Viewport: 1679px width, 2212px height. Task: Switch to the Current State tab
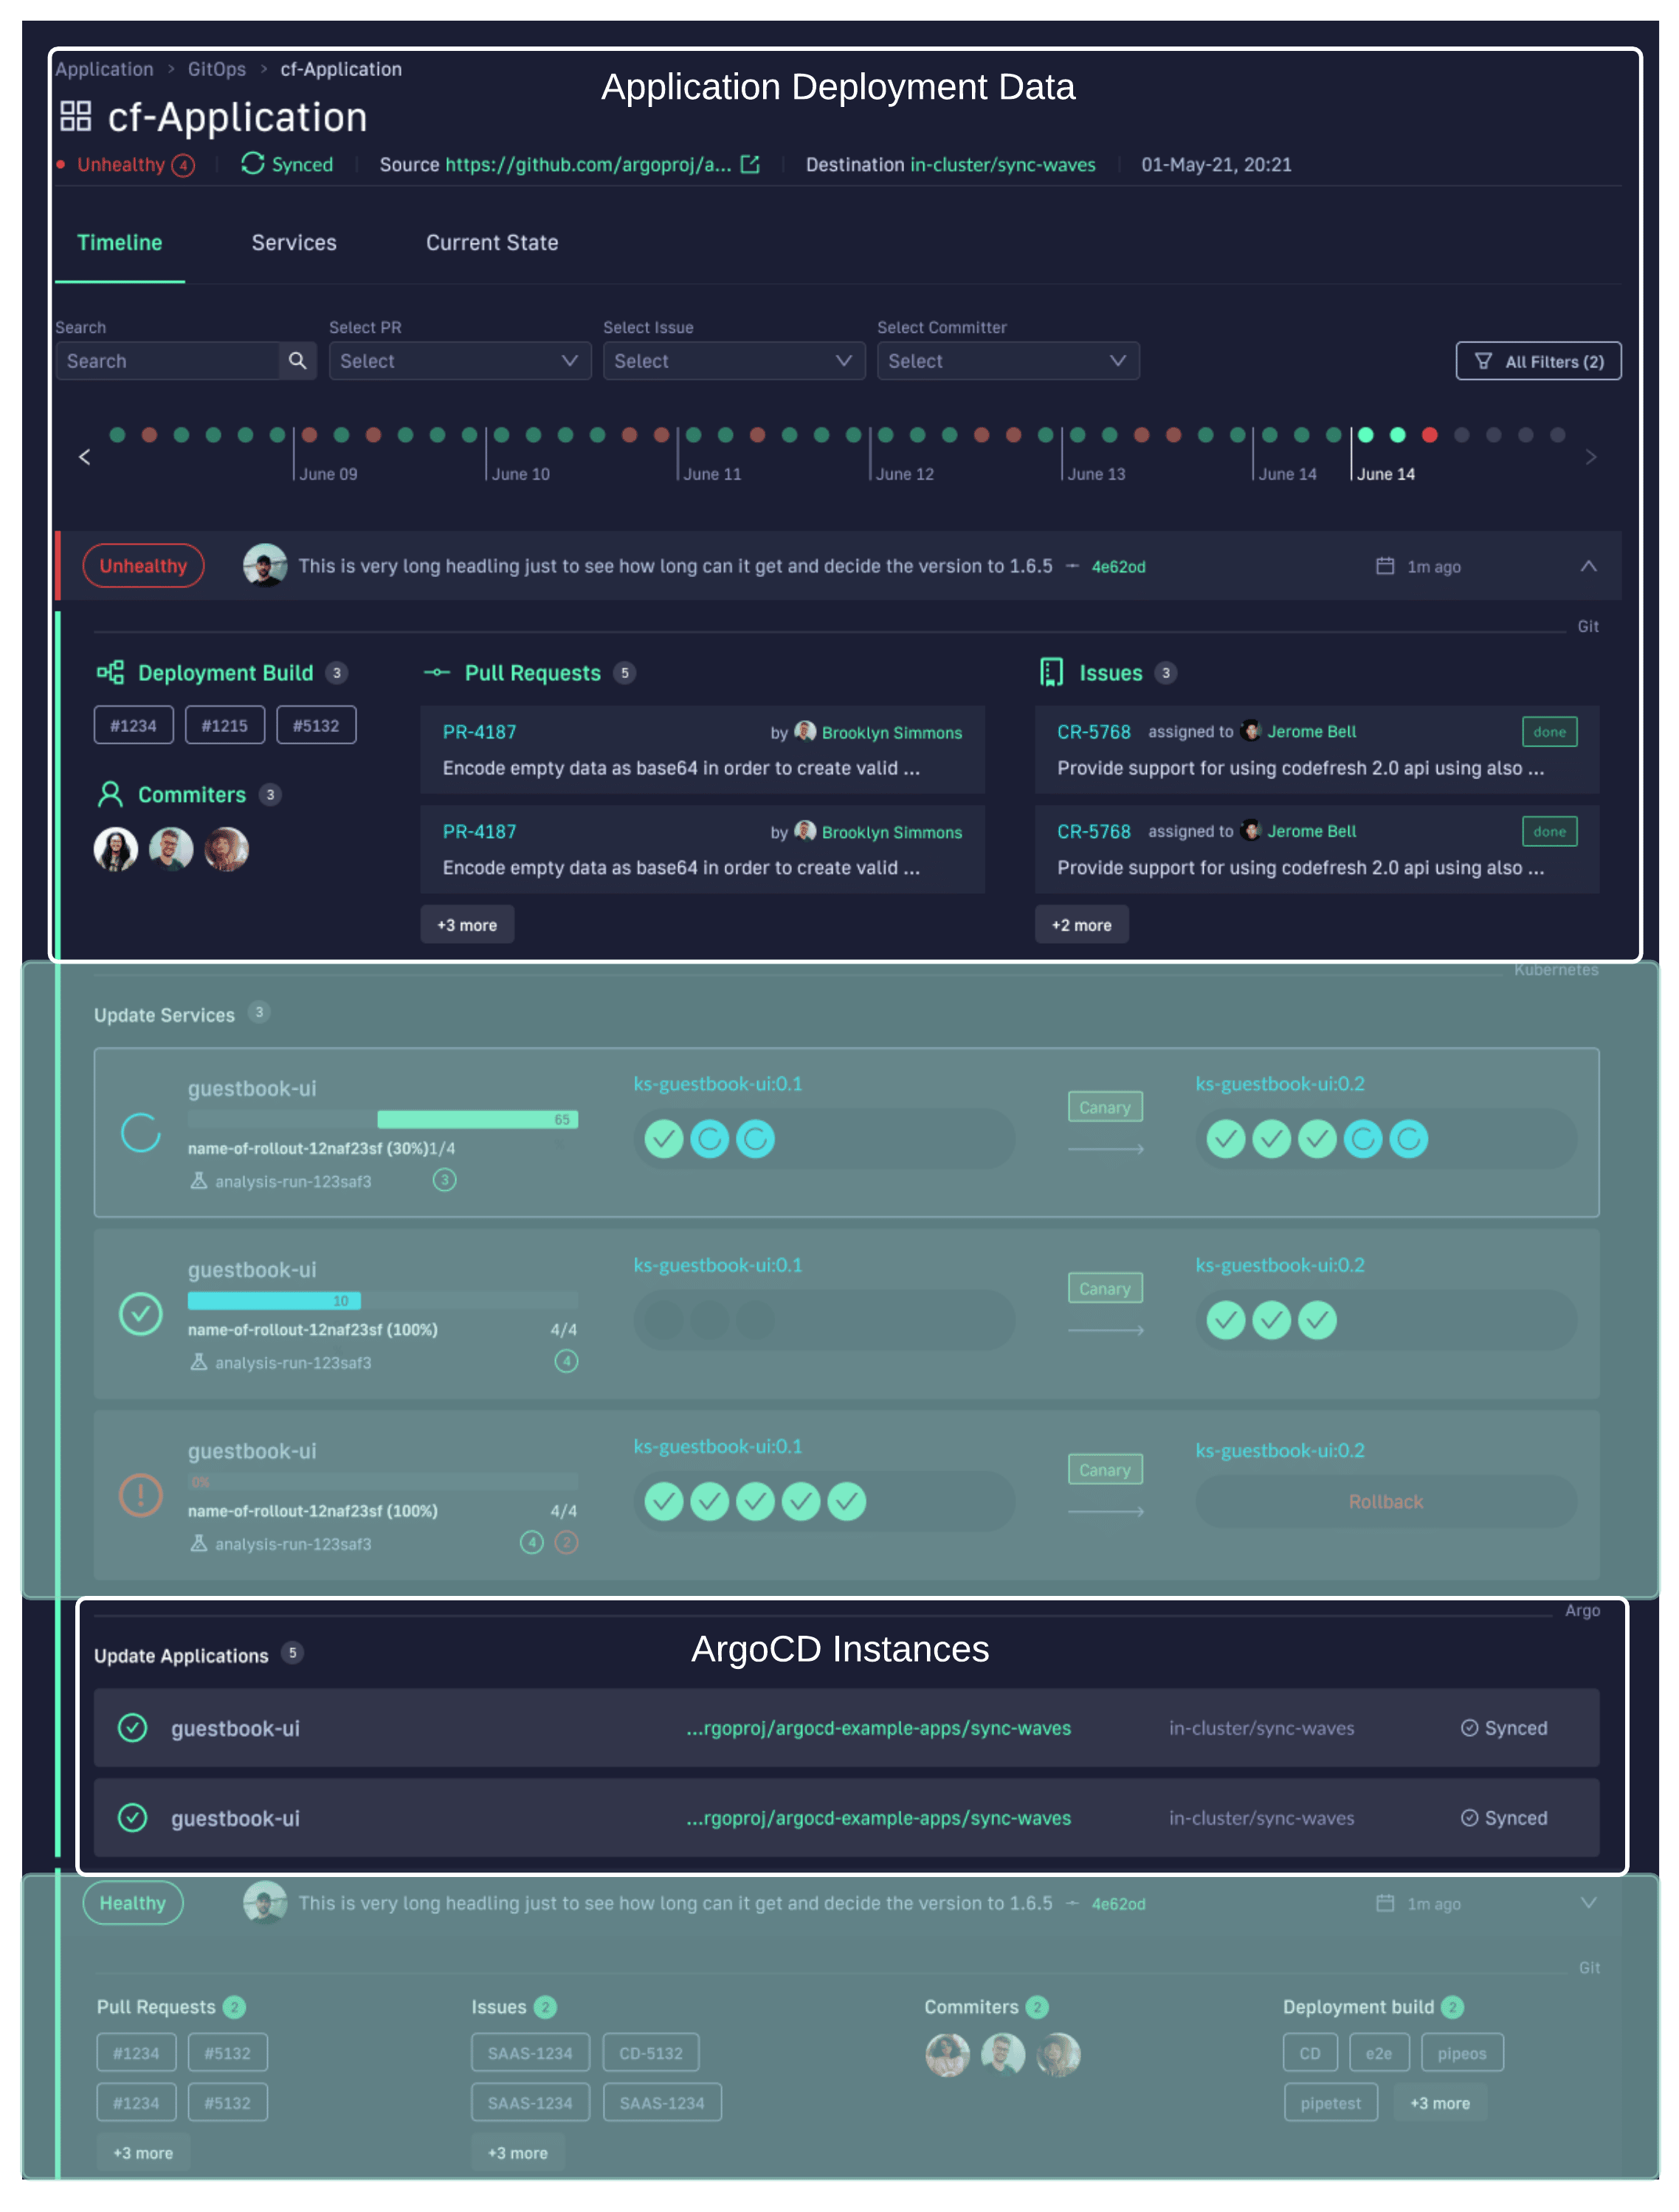pos(492,243)
